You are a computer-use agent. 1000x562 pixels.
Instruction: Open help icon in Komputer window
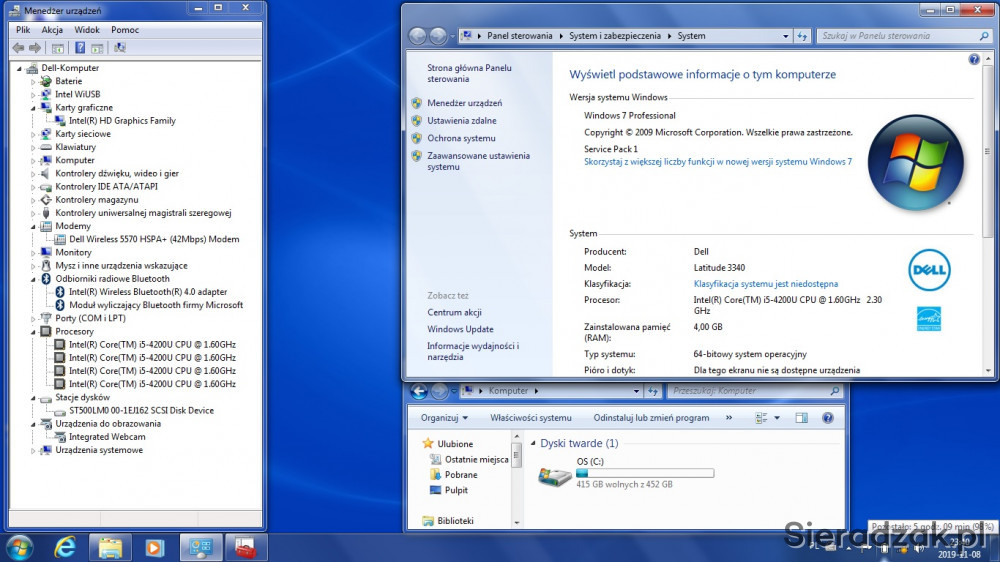pyautogui.click(x=828, y=418)
